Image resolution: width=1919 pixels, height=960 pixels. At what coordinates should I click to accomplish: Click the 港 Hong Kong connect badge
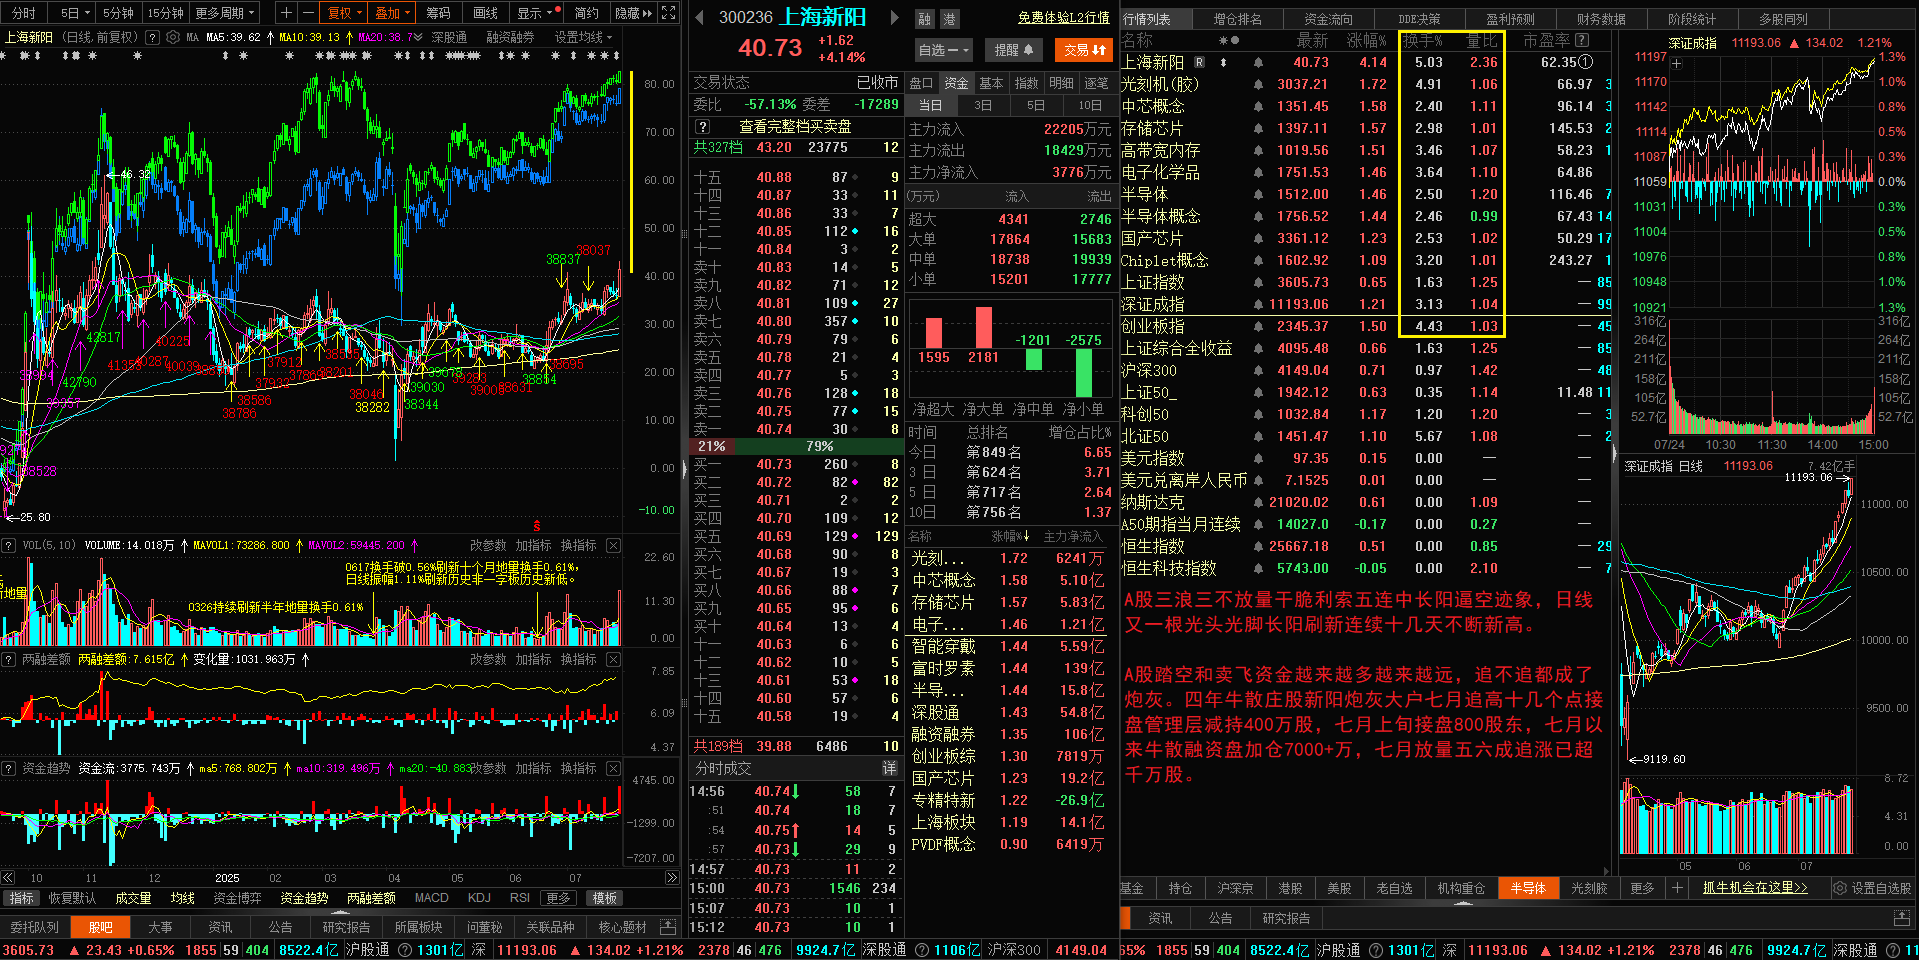tap(949, 19)
